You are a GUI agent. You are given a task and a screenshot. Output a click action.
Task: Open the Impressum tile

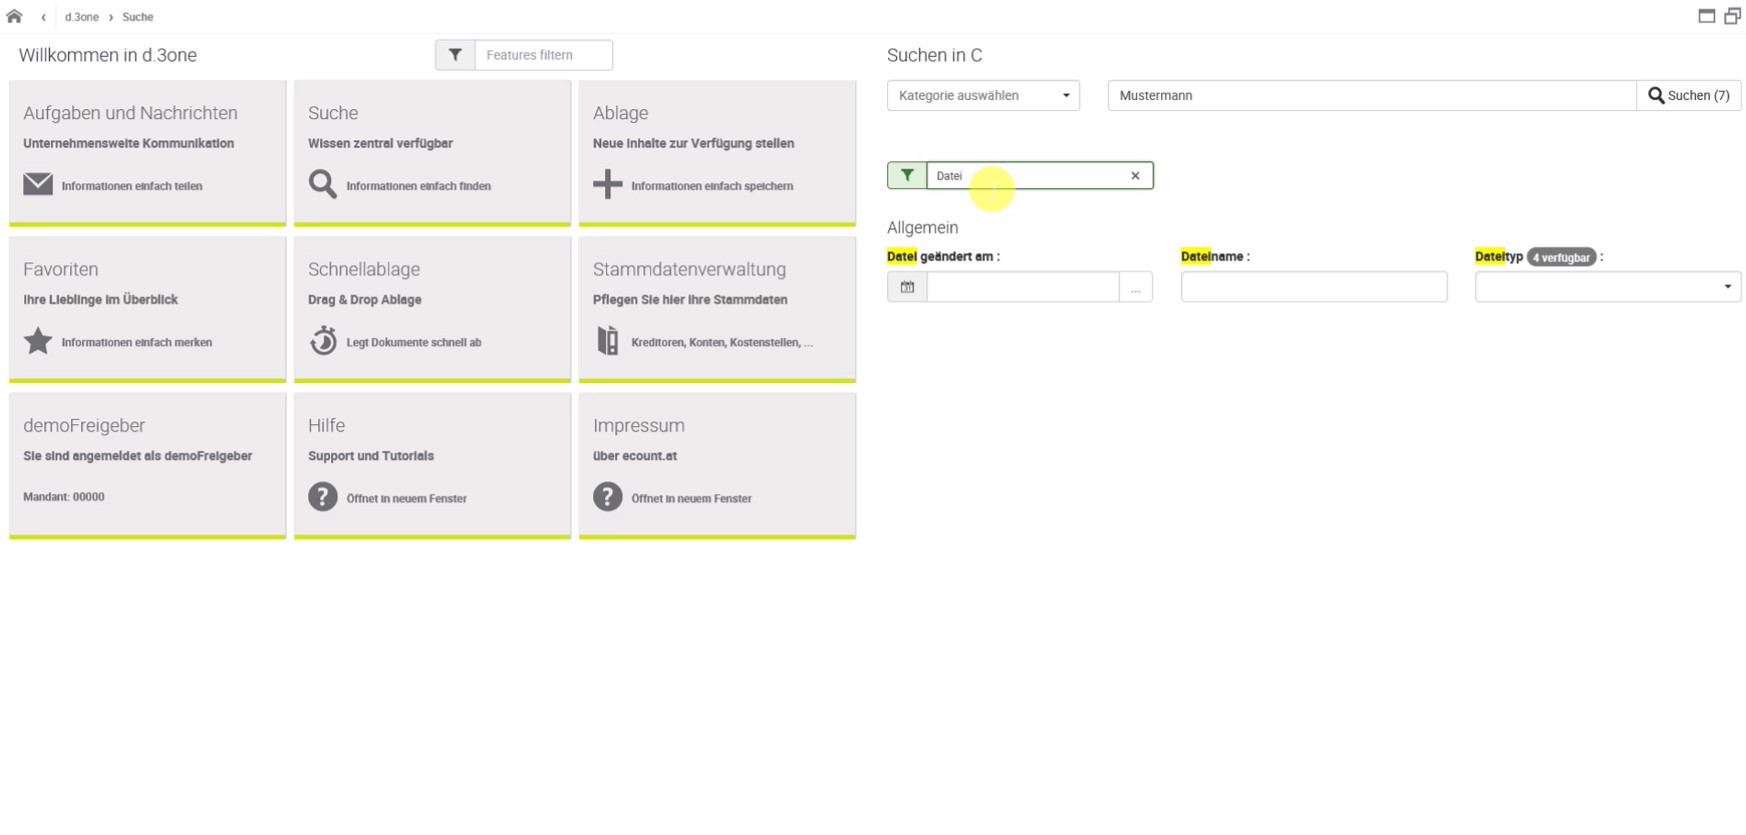717,465
